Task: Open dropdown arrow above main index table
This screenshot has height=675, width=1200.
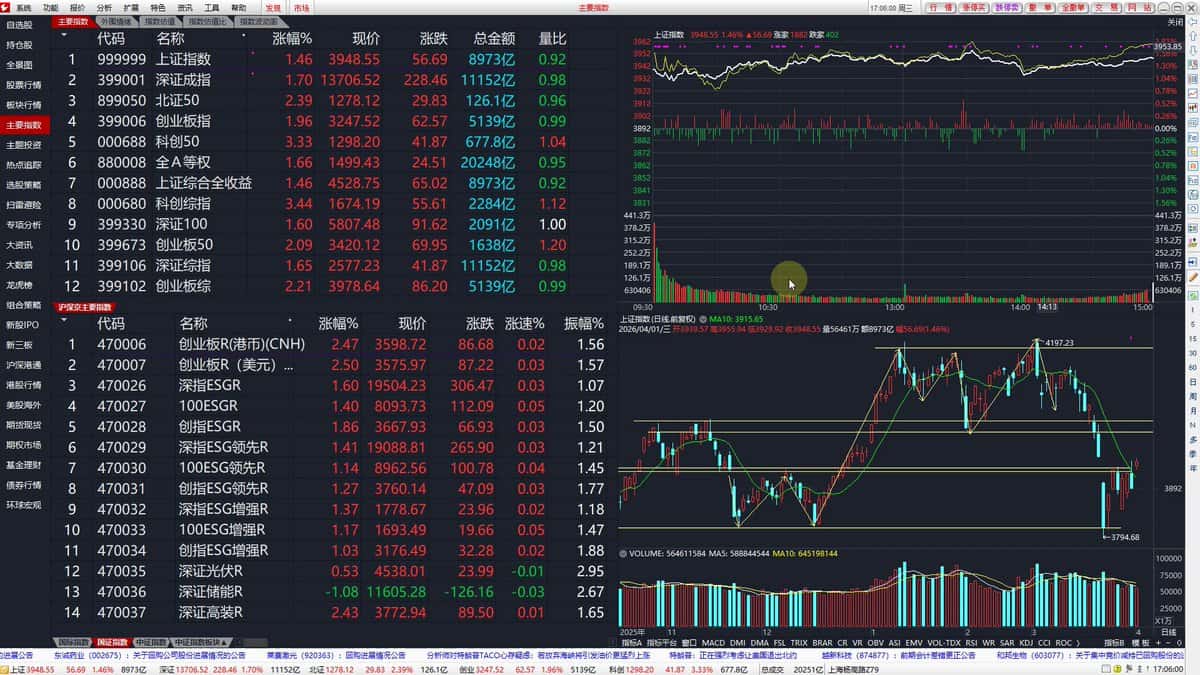Action: pos(65,34)
